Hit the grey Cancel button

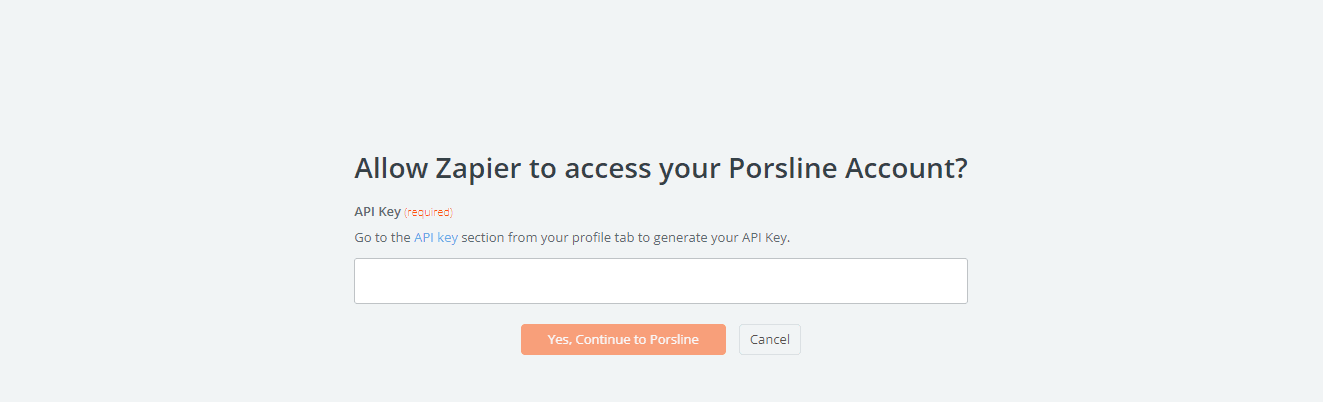[769, 340]
